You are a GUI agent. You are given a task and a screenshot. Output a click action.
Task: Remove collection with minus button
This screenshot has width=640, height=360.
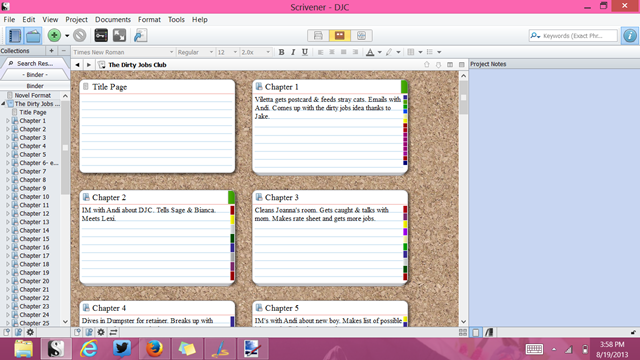tap(64, 51)
